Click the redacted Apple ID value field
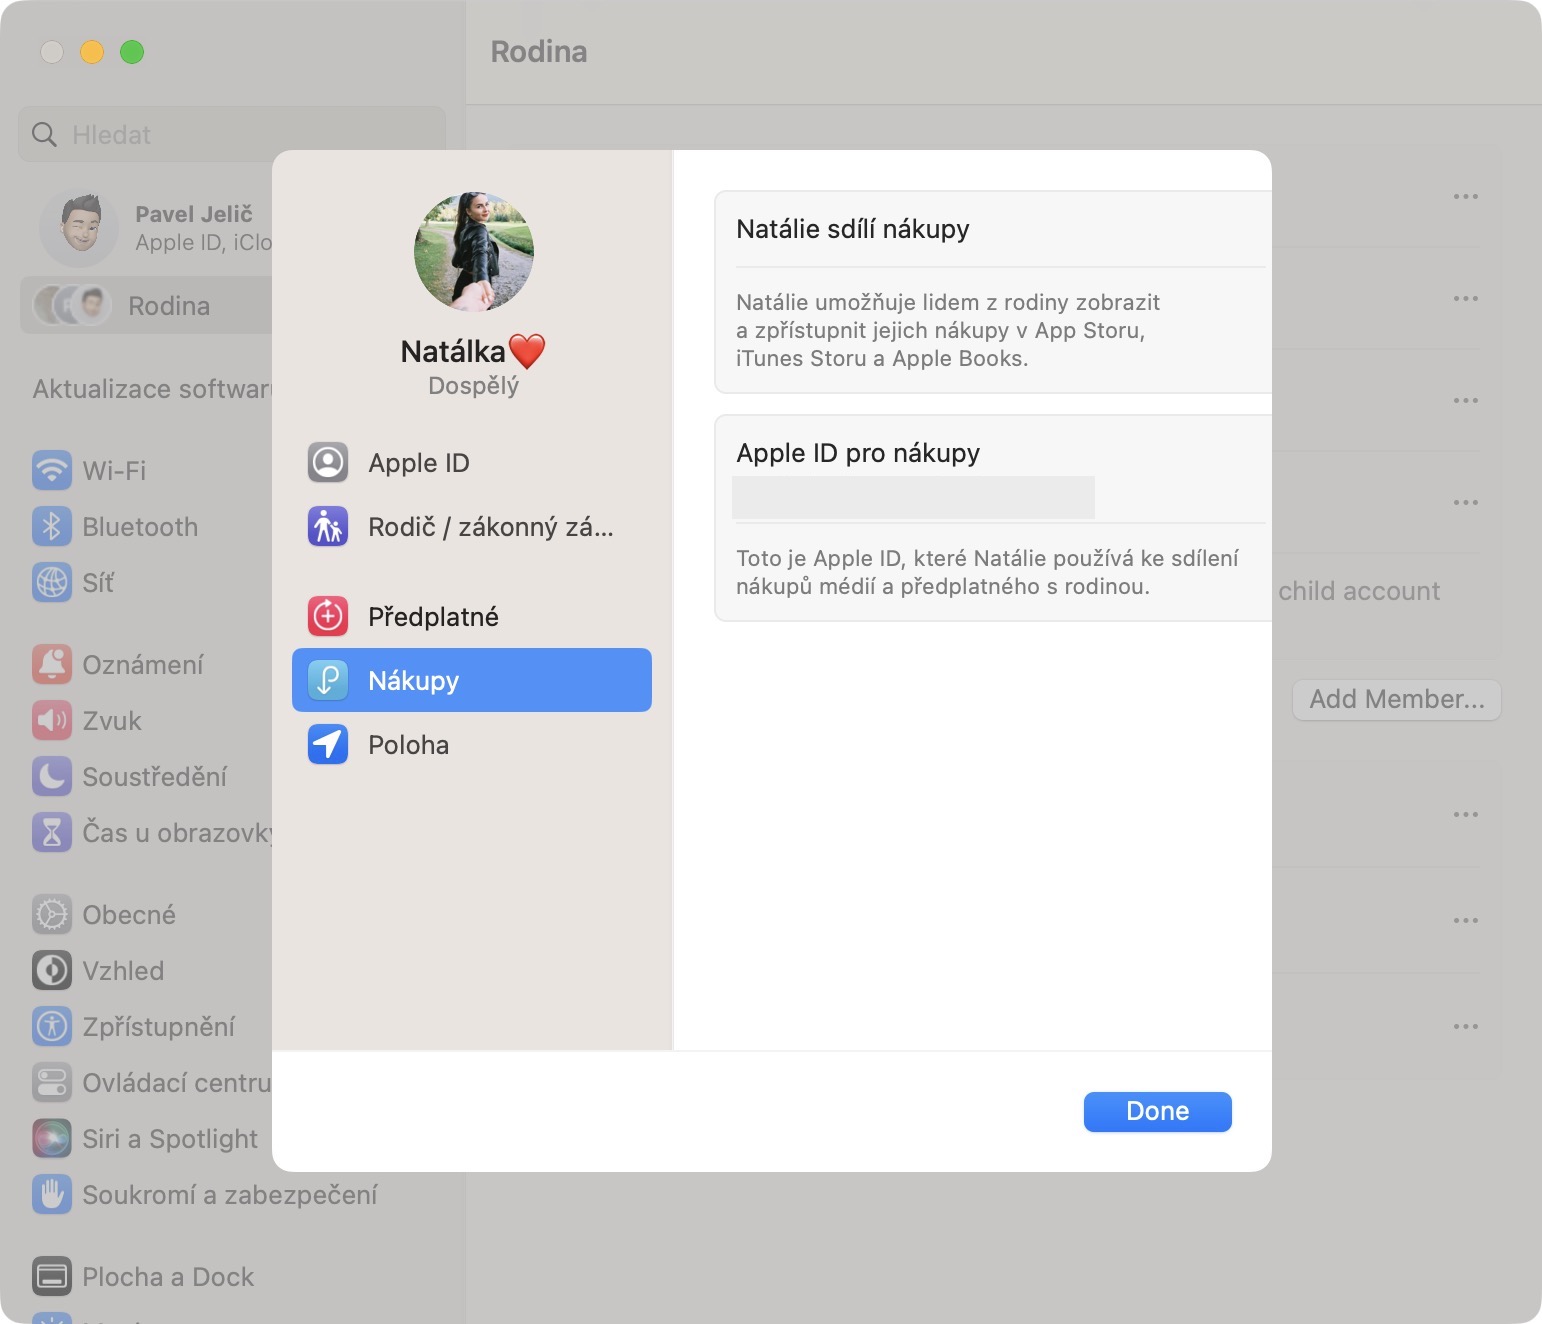Image resolution: width=1542 pixels, height=1324 pixels. (913, 497)
